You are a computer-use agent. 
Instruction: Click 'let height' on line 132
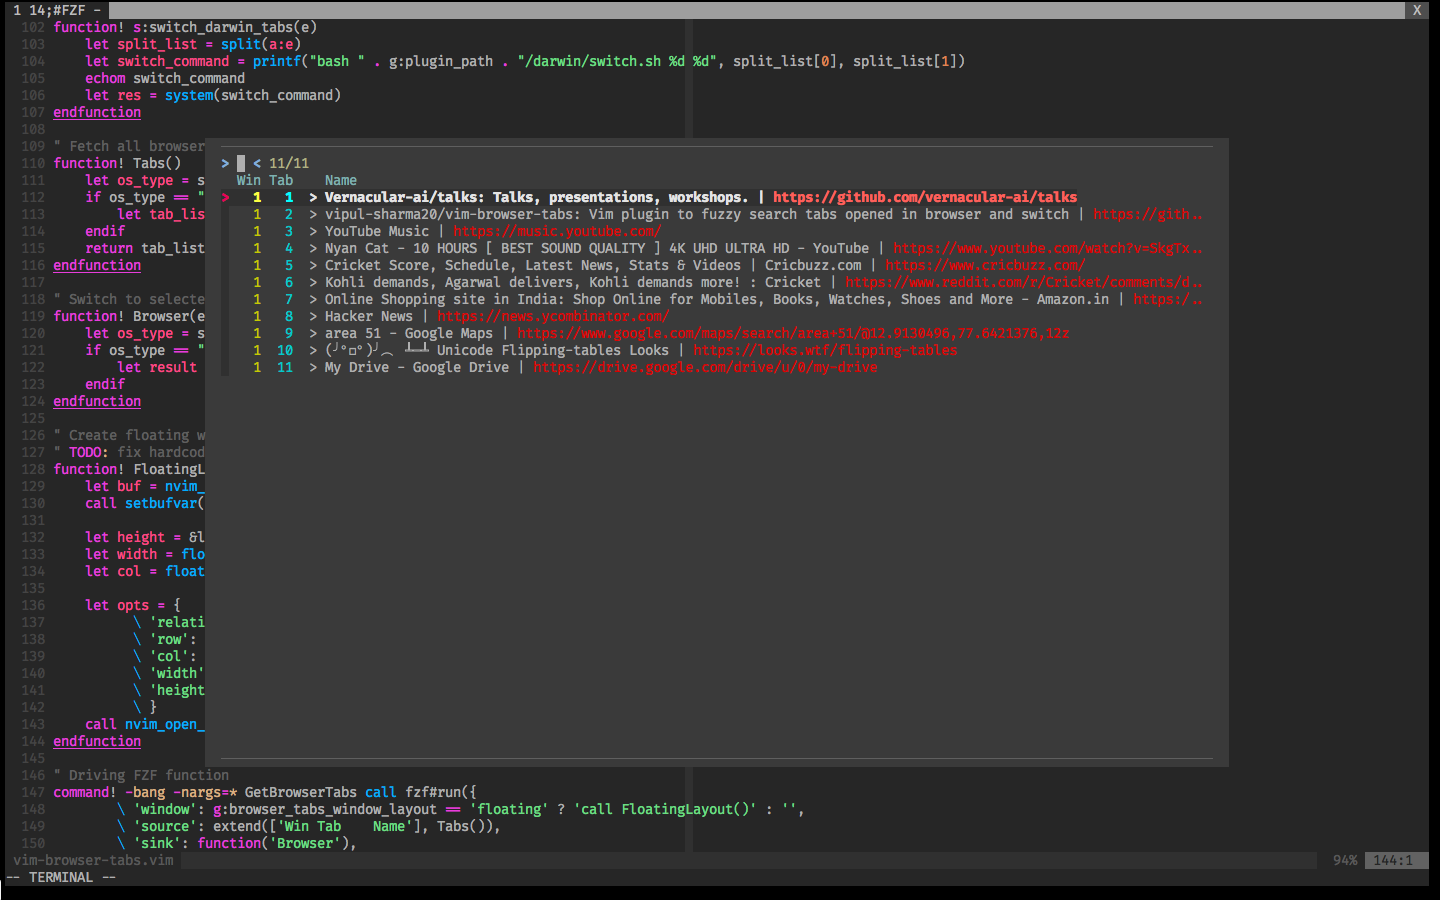(125, 537)
